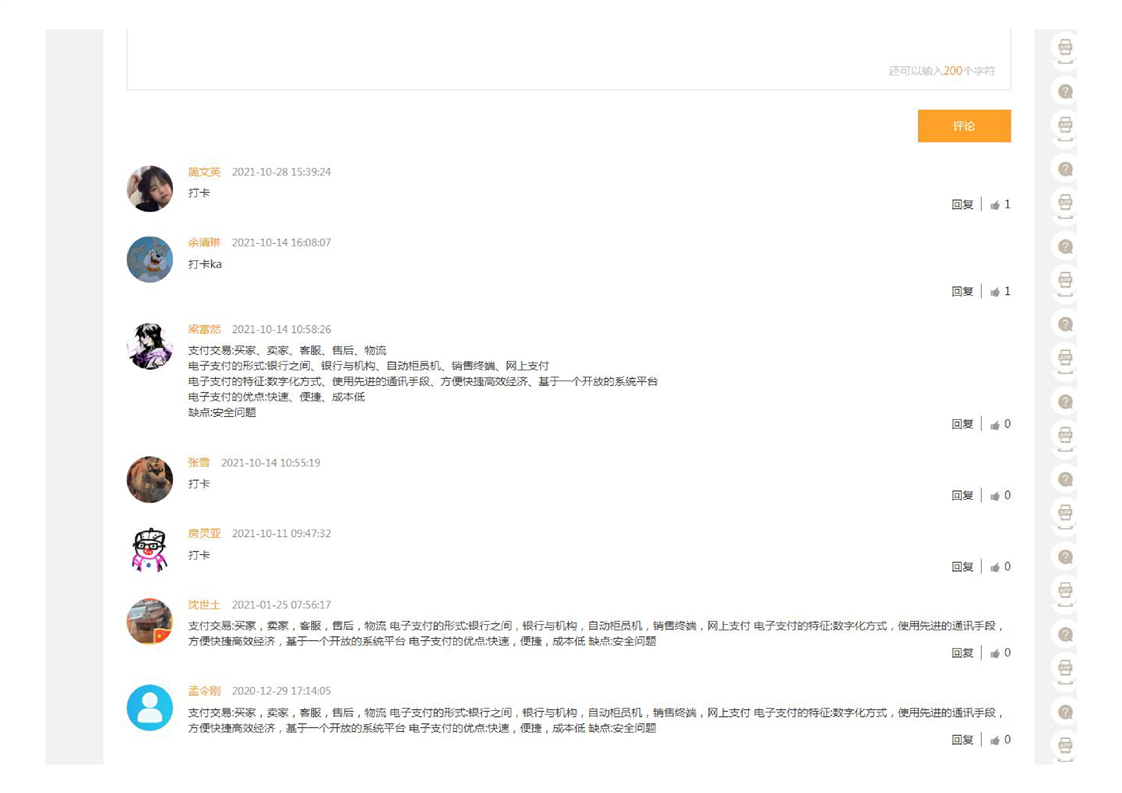Open 简文英's profile avatar

point(150,189)
